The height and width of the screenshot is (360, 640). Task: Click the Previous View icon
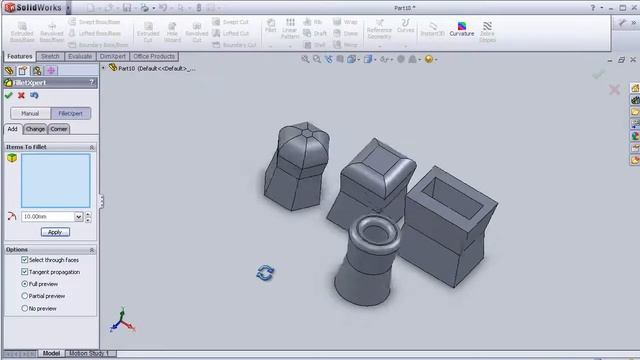pyautogui.click(x=329, y=59)
